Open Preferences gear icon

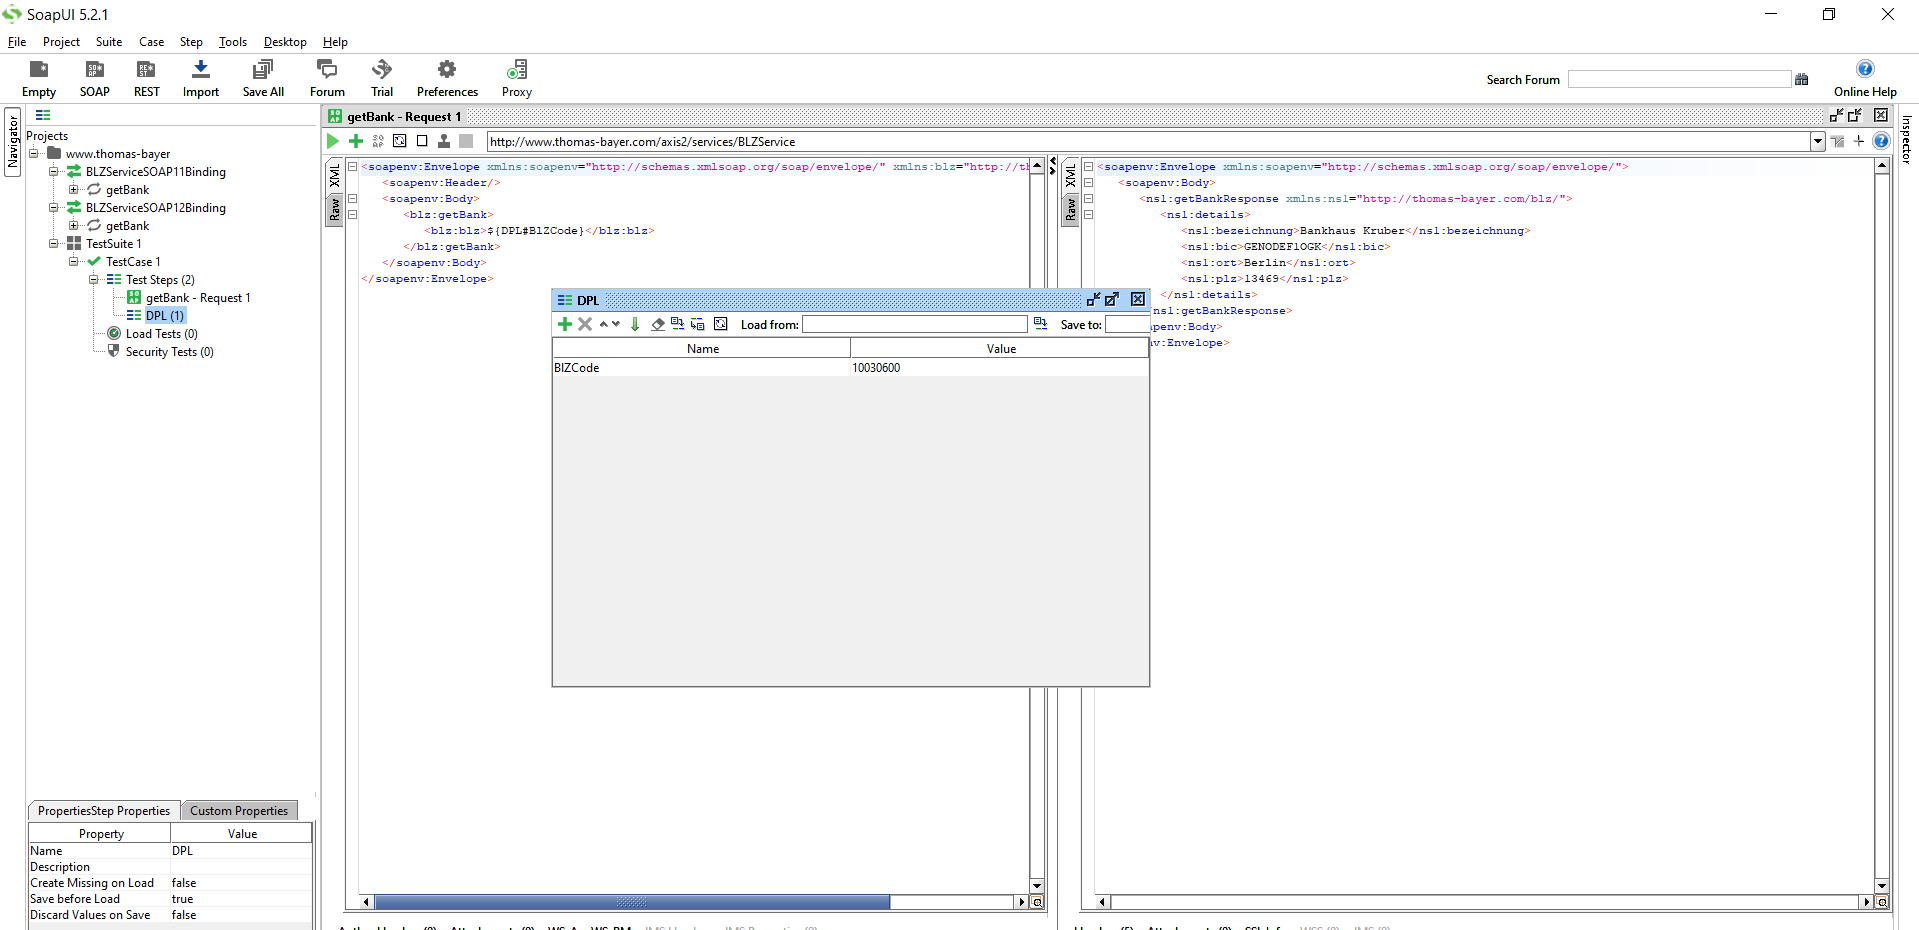[x=447, y=78]
